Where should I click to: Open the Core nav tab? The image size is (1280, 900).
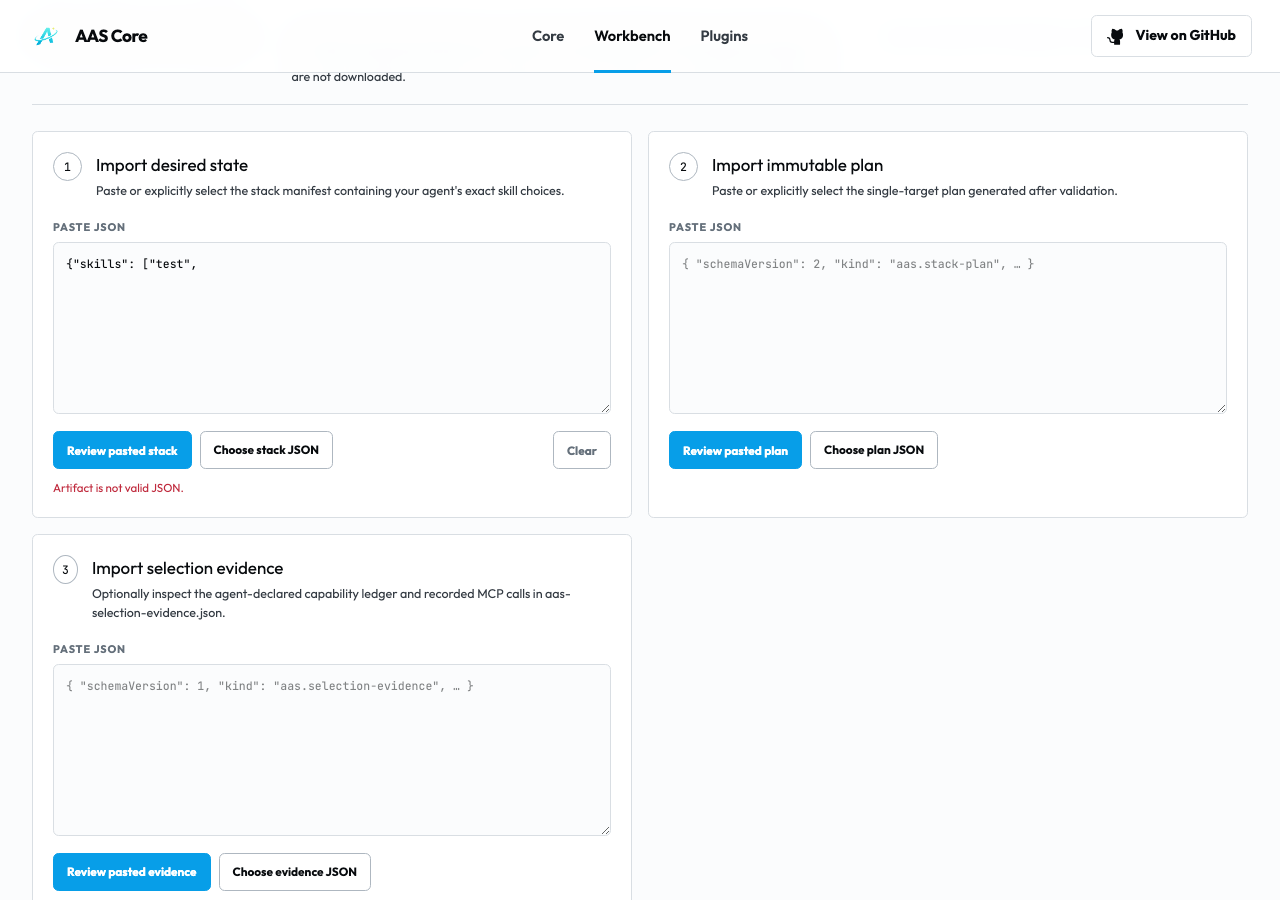pos(548,36)
